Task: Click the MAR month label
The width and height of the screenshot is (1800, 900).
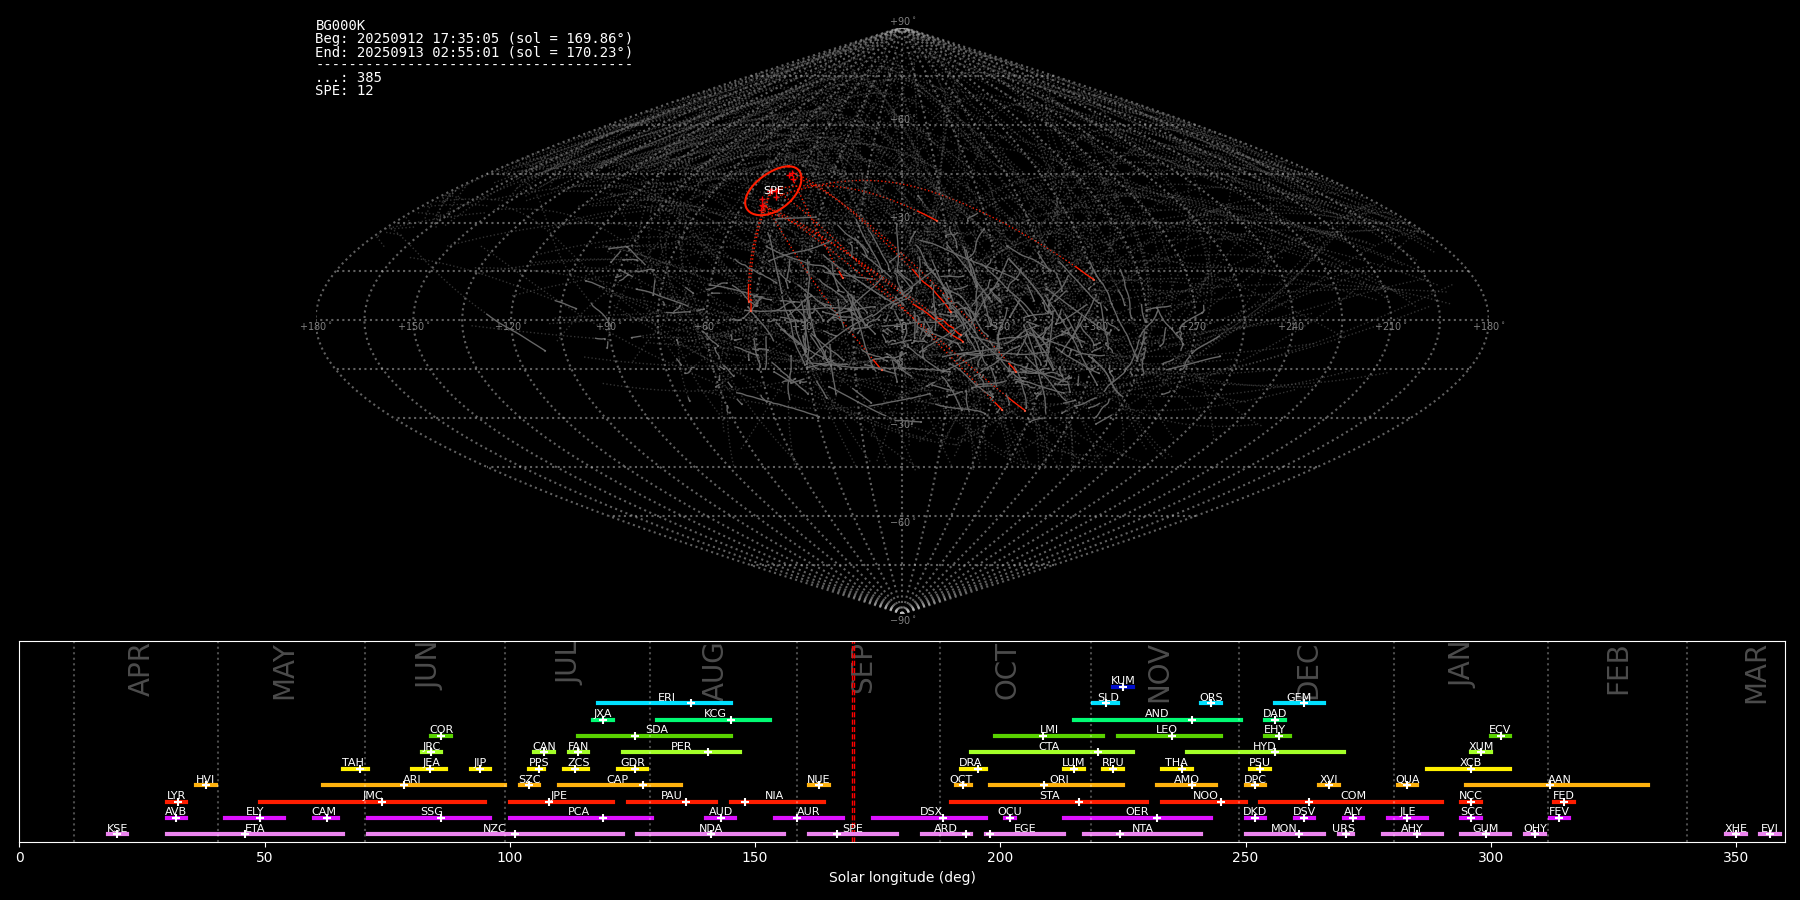Action: coord(1756,675)
